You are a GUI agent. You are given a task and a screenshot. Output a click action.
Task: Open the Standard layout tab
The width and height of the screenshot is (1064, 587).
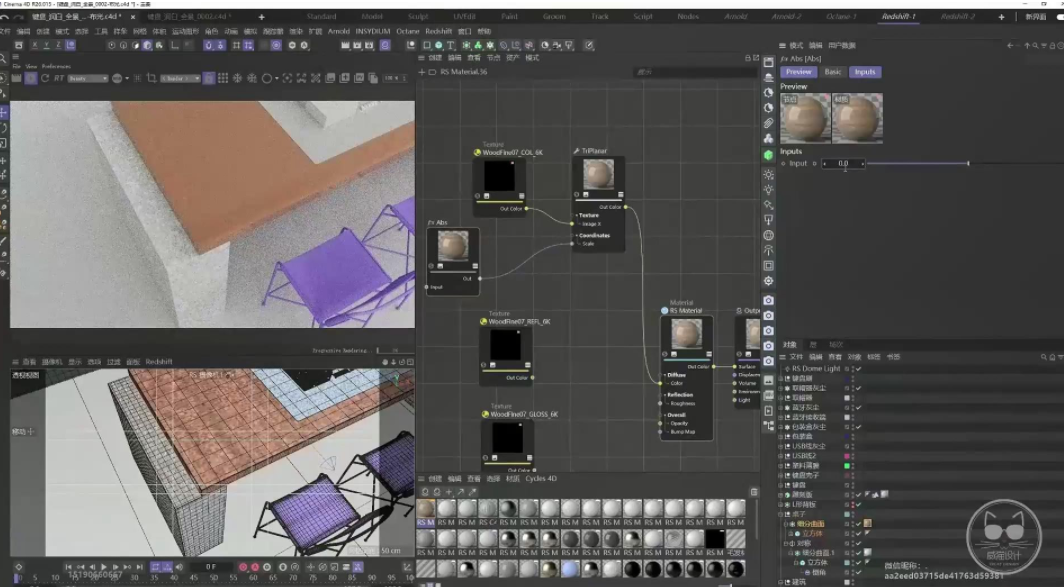(322, 16)
